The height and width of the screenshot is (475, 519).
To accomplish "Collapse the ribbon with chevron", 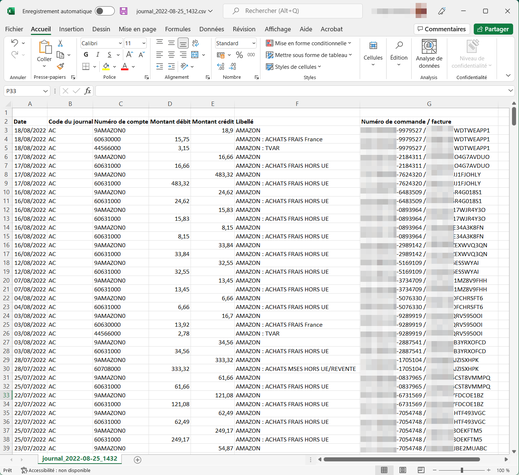I will 508,76.
